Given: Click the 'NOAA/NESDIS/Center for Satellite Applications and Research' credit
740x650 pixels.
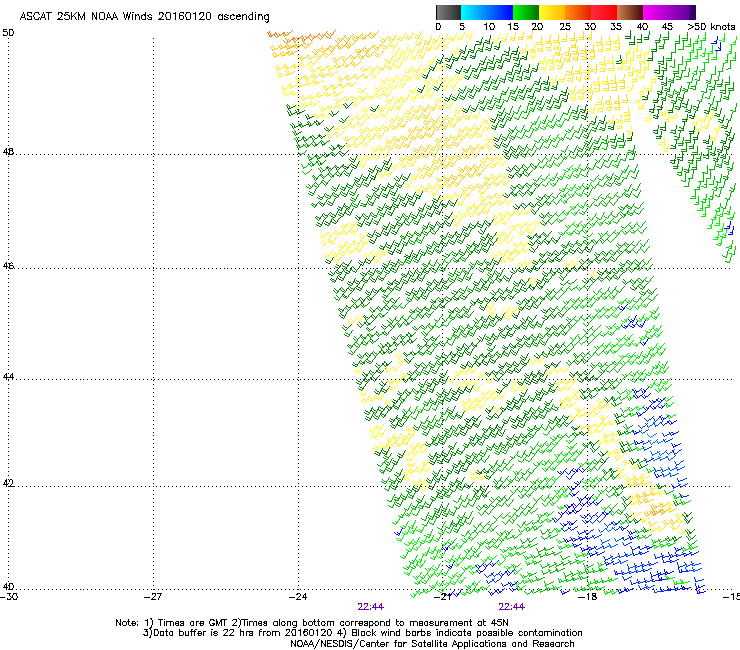Looking at the screenshot, I should click(x=432, y=644).
